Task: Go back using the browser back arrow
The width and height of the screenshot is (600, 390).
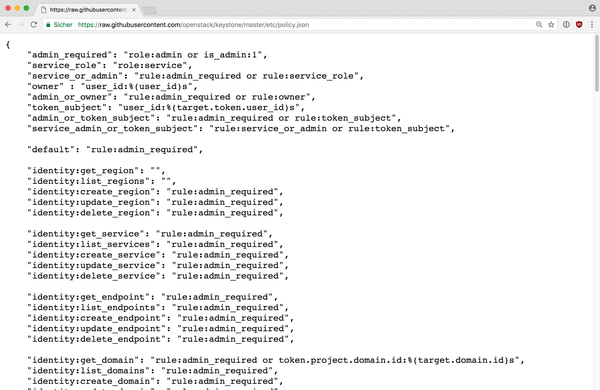Action: [x=8, y=24]
